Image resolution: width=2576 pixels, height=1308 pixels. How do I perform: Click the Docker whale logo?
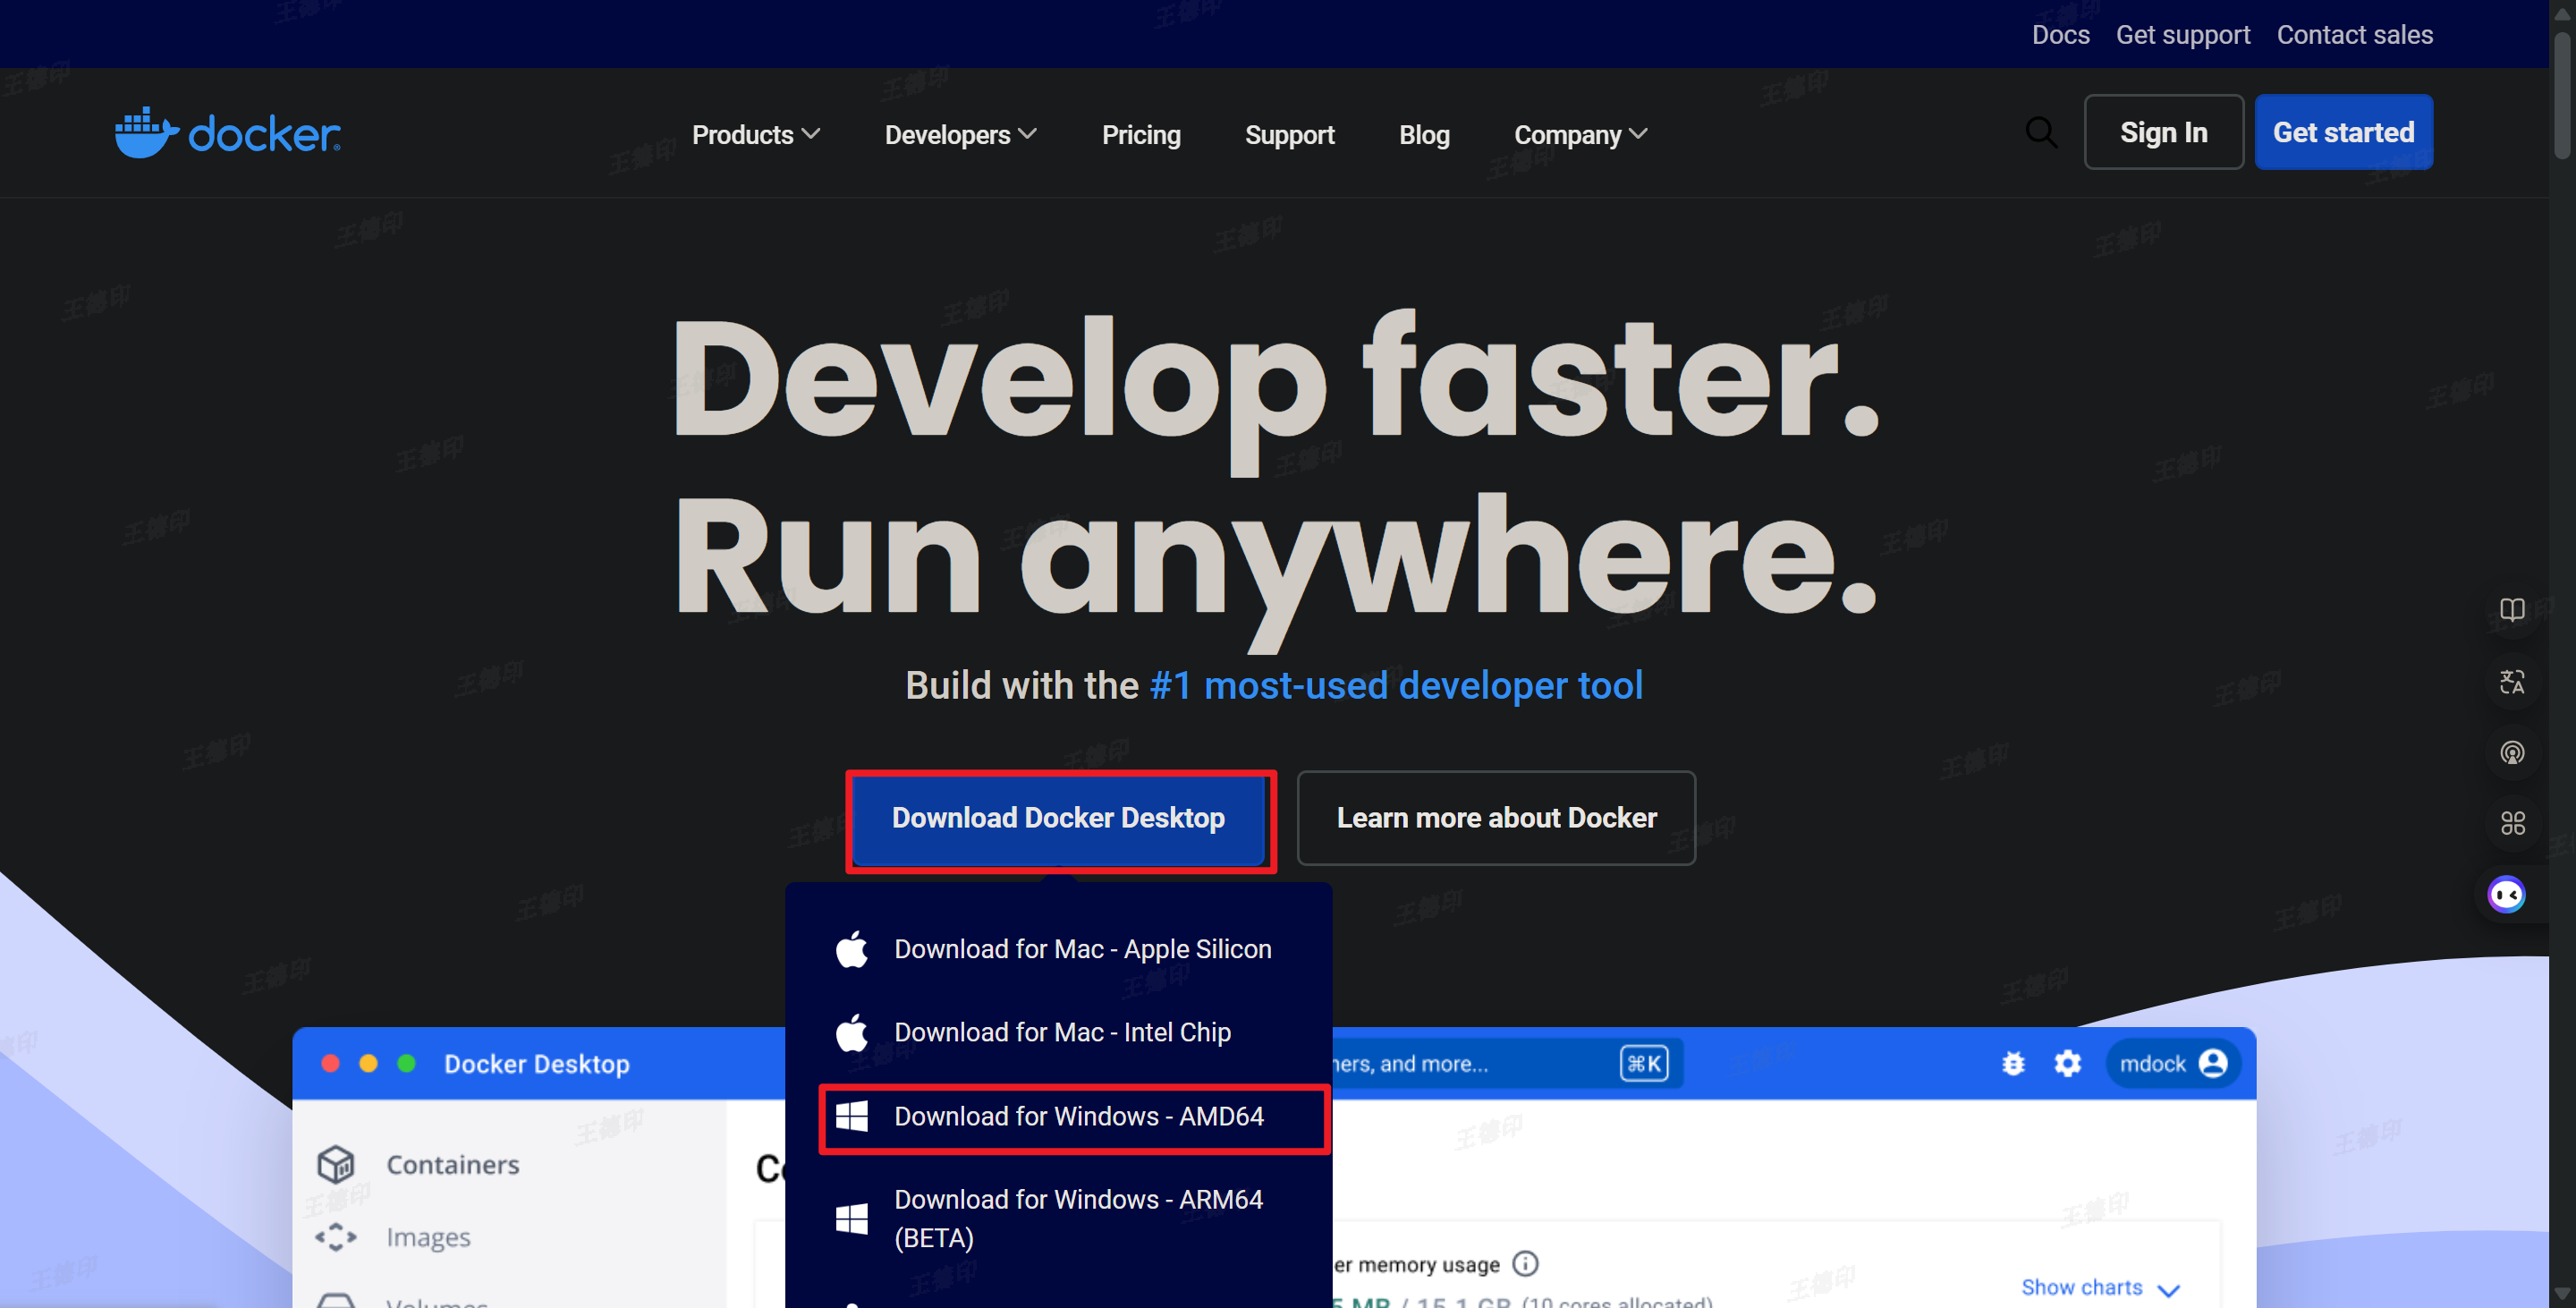(227, 133)
